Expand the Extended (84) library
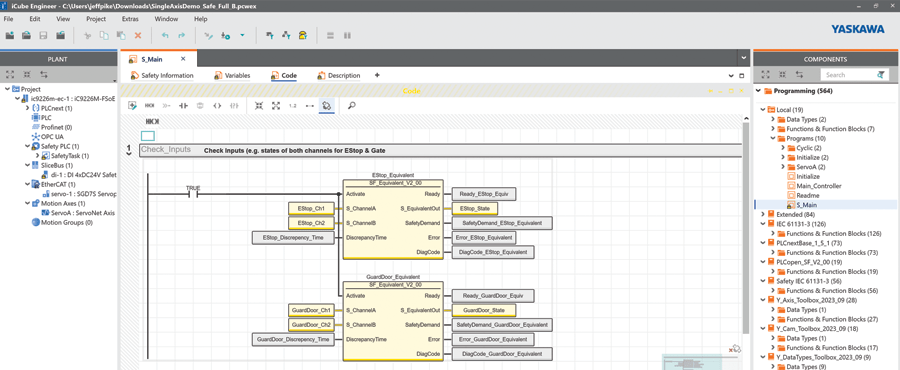900x370 pixels. pyautogui.click(x=762, y=214)
